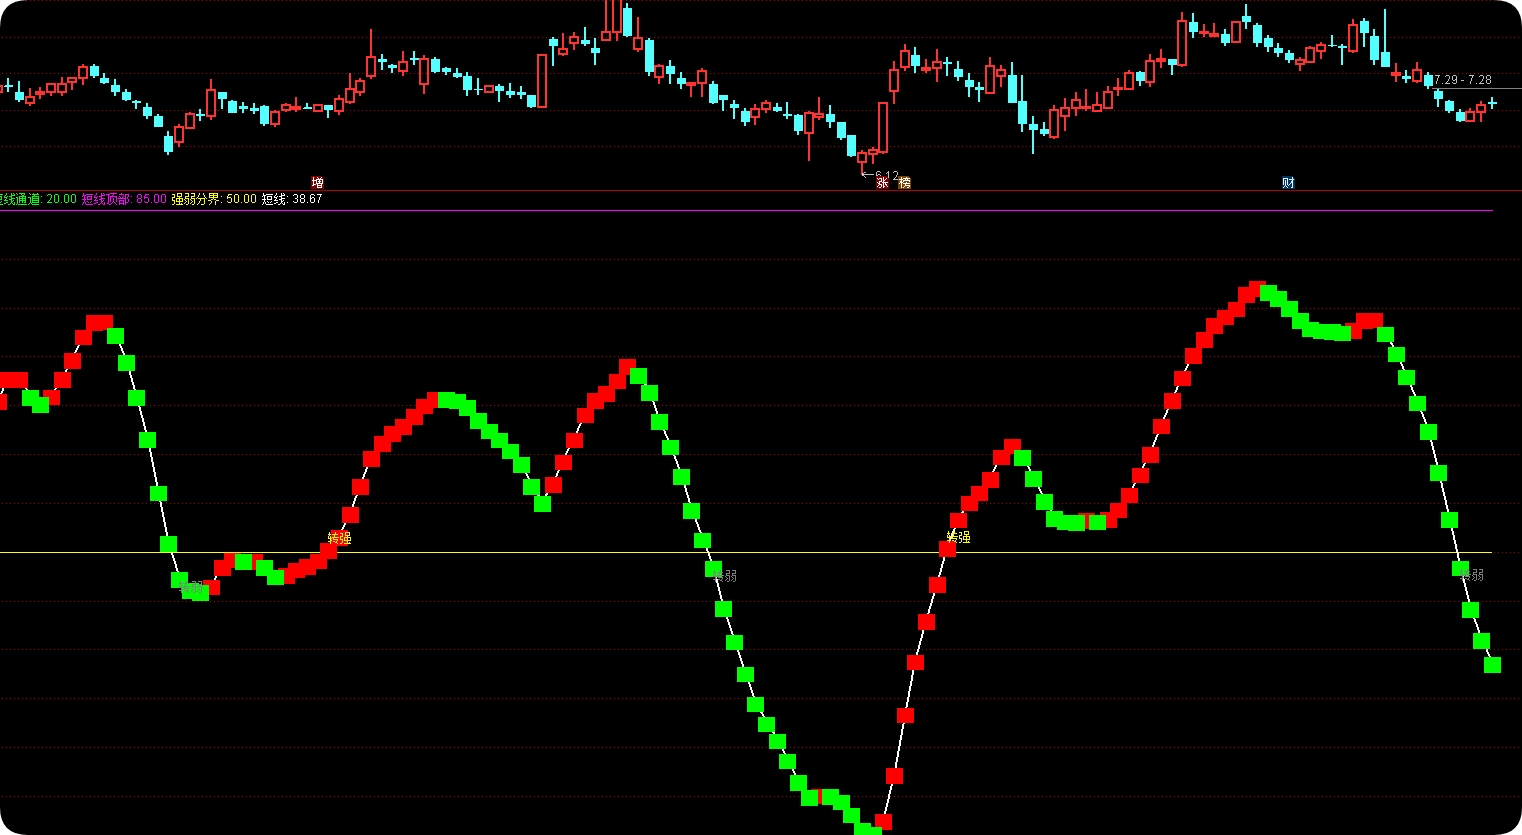Click the magenta 短线顶部 horizontal line
This screenshot has height=835, width=1522.
[745, 211]
